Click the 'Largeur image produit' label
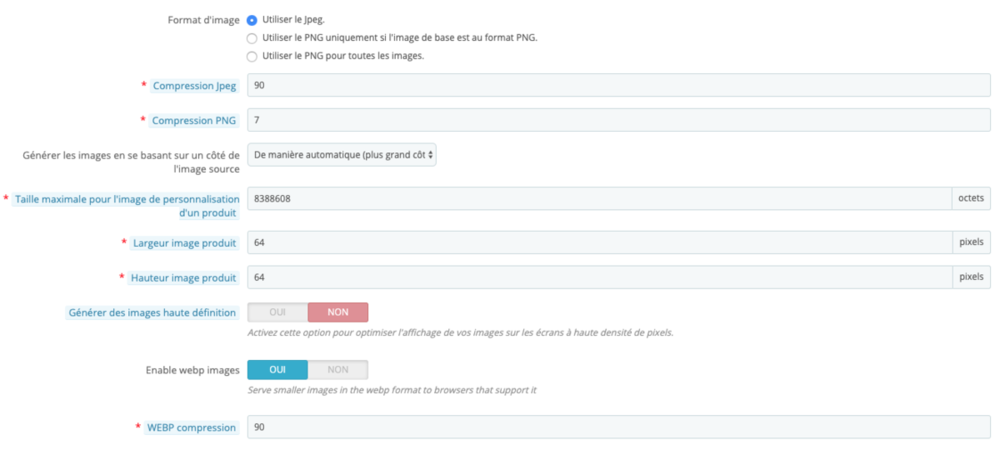 coord(184,243)
